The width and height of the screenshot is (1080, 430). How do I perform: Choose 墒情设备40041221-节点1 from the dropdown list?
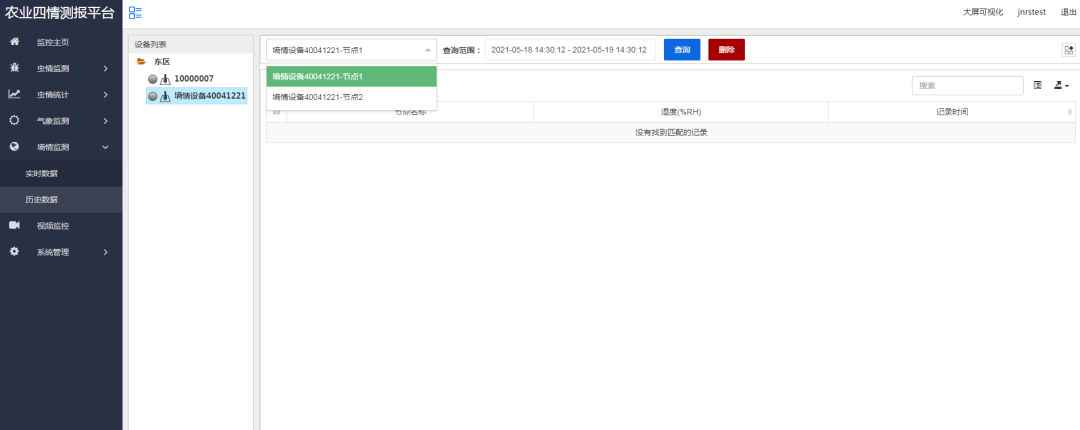pos(351,76)
